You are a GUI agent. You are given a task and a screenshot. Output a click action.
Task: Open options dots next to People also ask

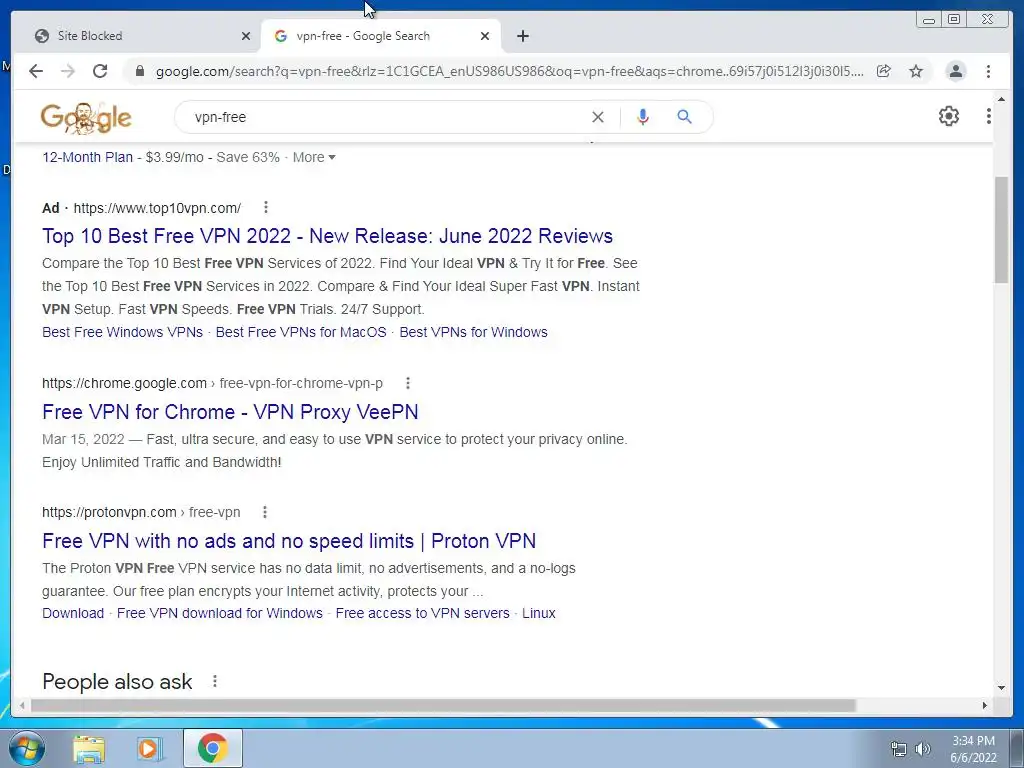click(214, 681)
